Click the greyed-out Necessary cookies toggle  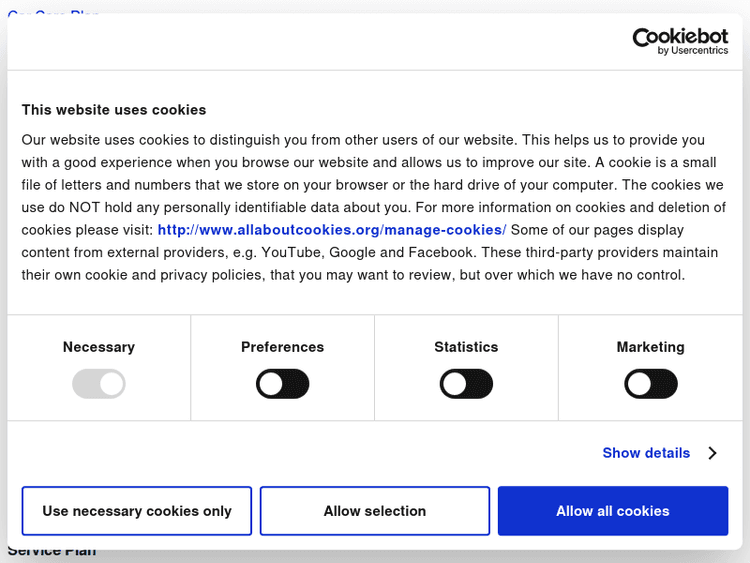click(x=99, y=384)
